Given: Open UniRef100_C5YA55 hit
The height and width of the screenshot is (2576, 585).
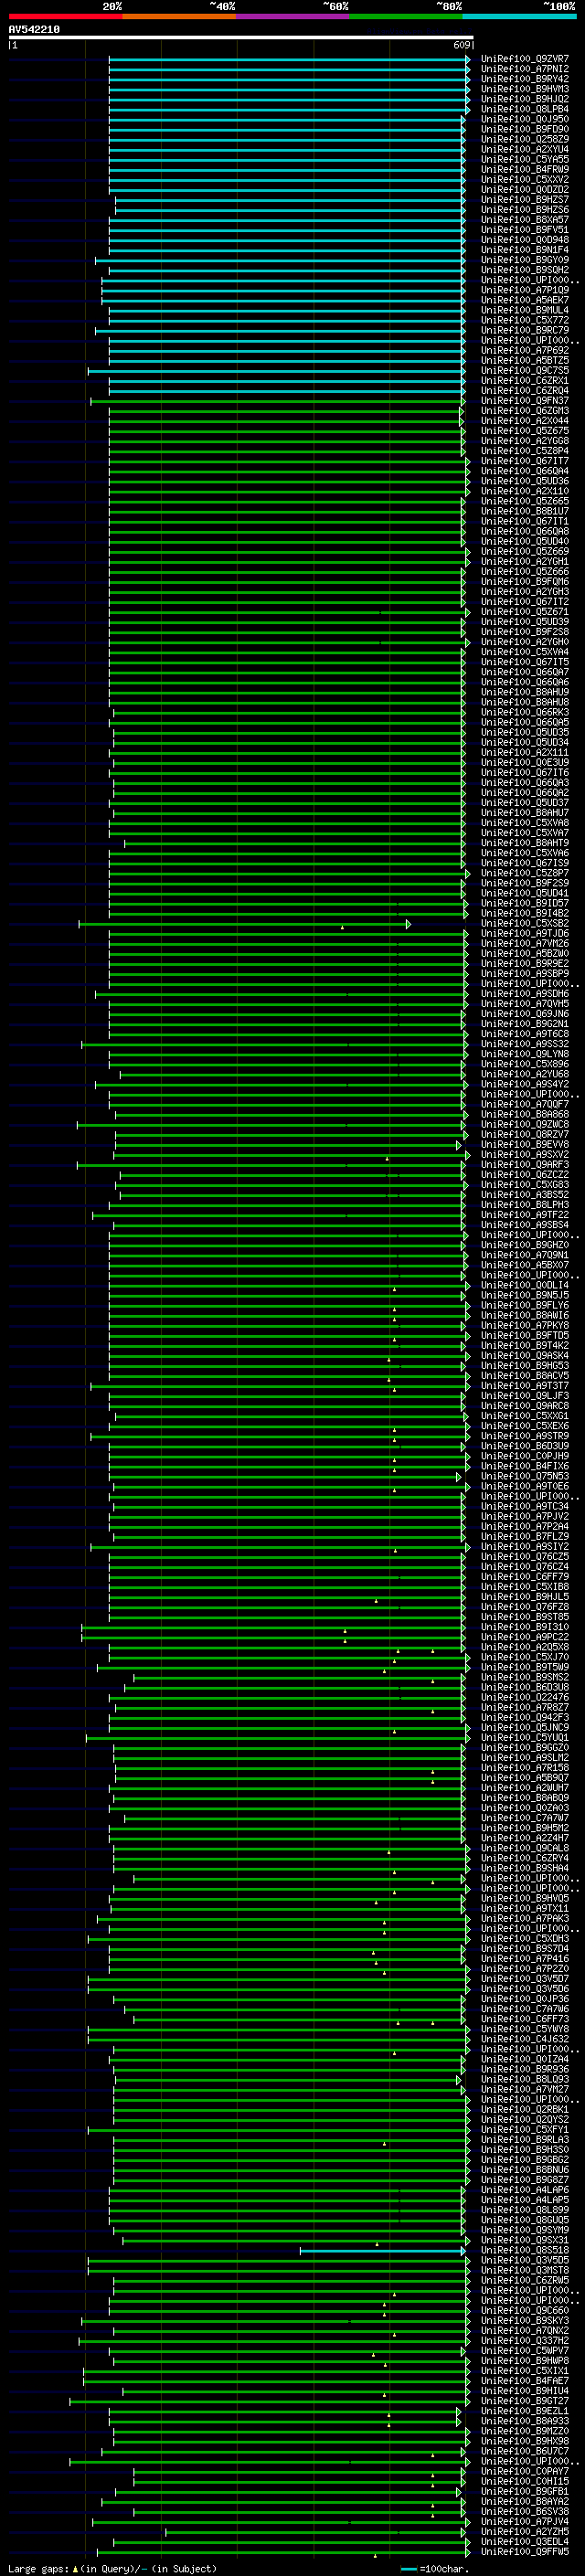Looking at the screenshot, I should [525, 159].
